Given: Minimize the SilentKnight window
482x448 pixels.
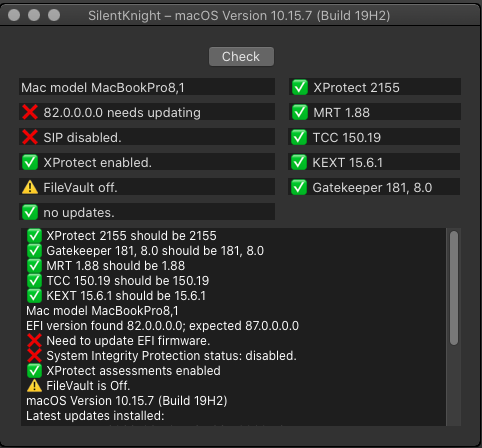Looking at the screenshot, I should (x=34, y=15).
